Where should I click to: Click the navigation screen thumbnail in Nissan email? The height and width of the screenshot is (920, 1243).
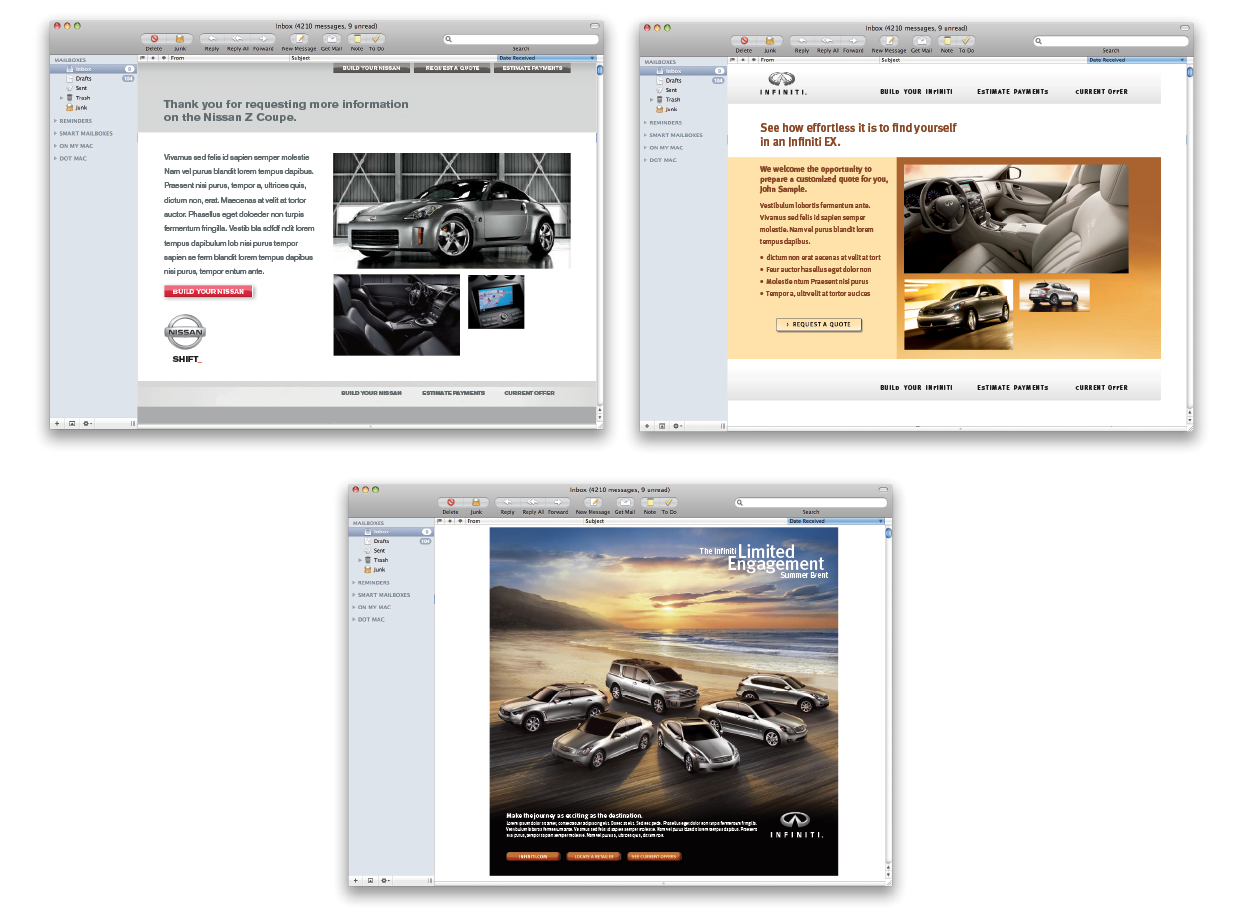[x=496, y=302]
